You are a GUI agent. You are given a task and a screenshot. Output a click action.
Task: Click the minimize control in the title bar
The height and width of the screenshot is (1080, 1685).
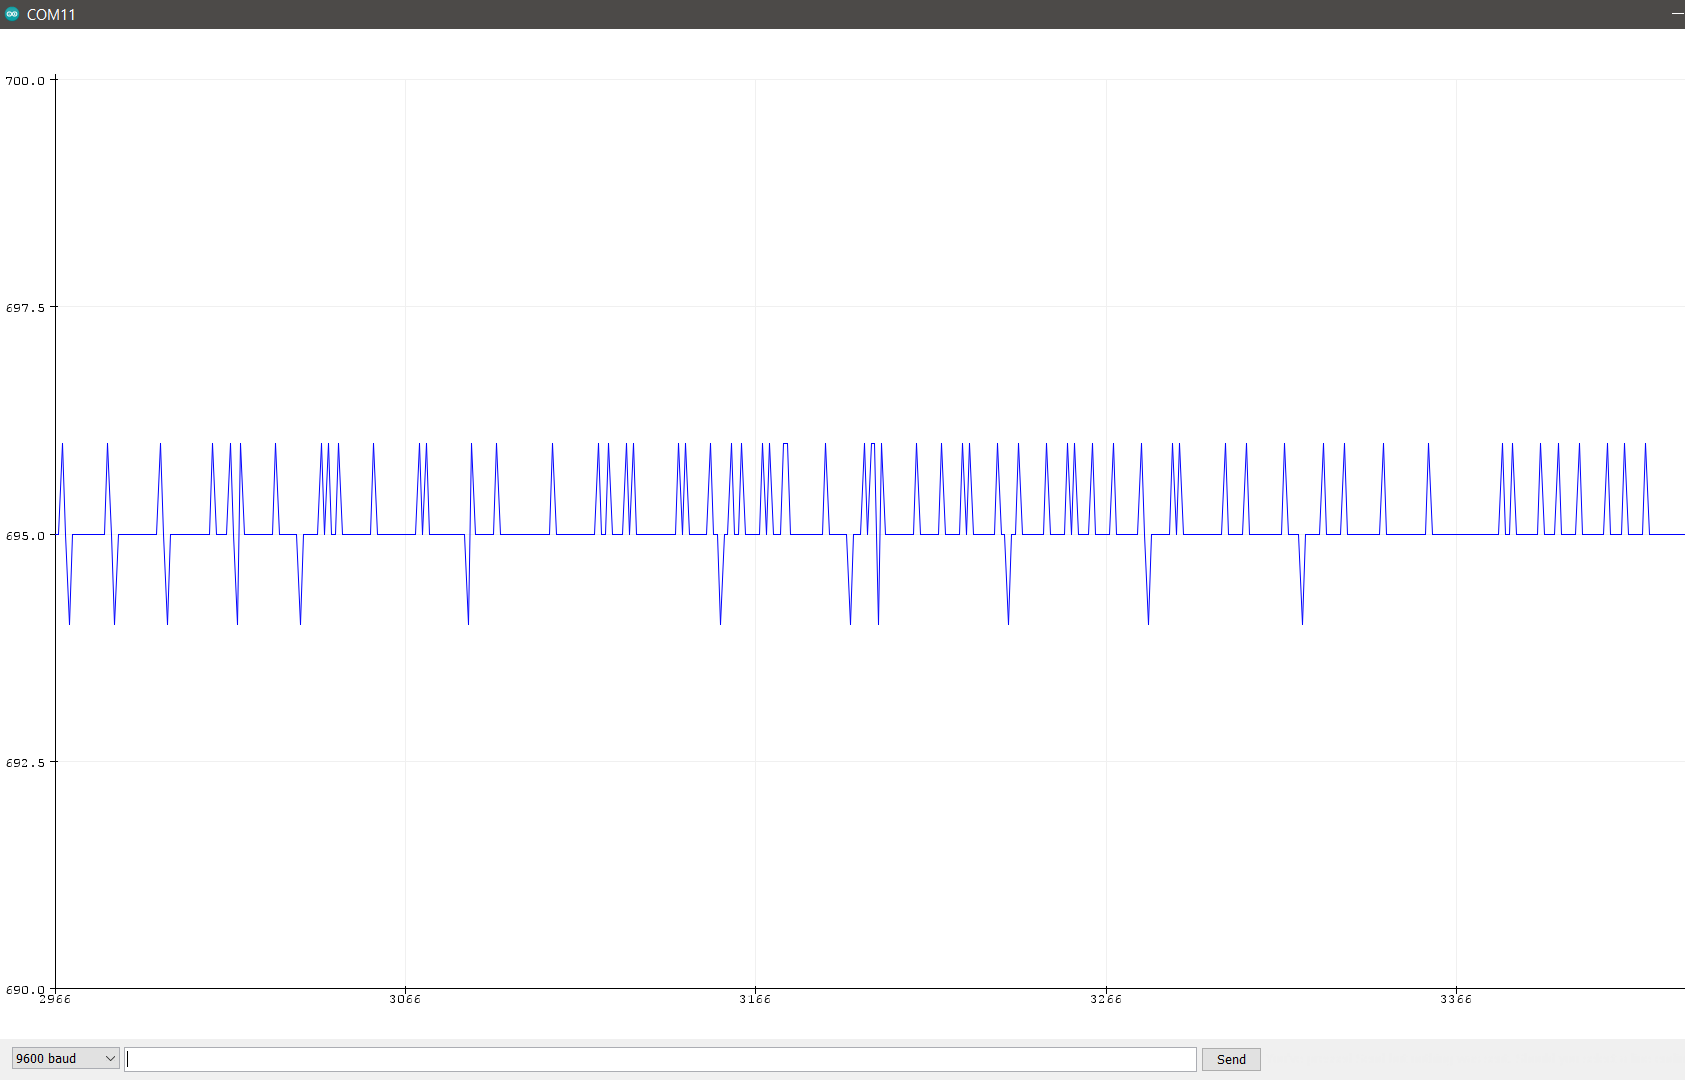(1677, 14)
